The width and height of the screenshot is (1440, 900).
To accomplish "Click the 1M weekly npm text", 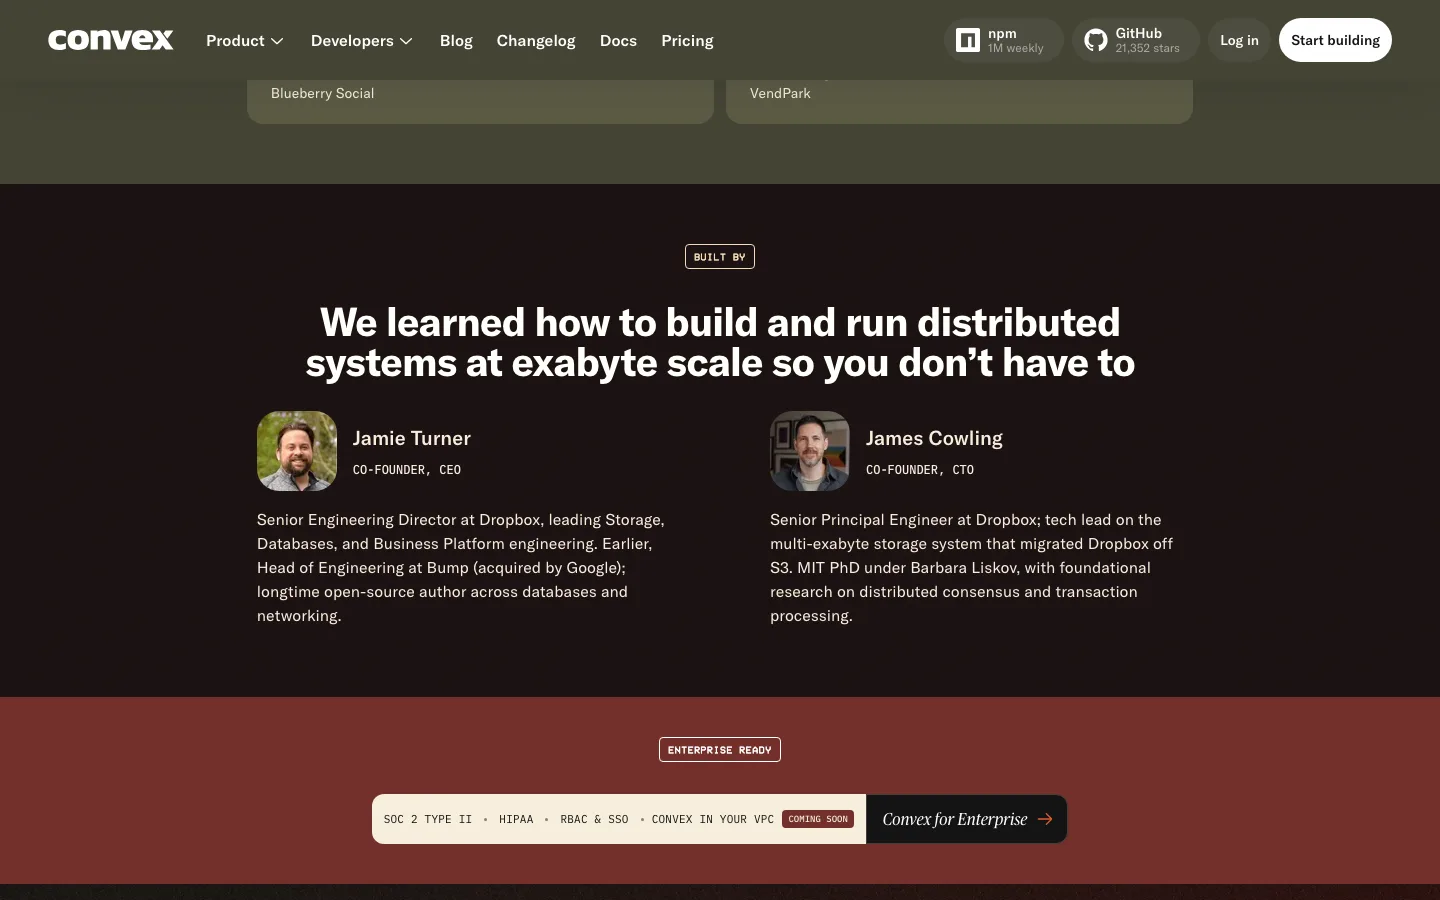I will coord(1016,48).
